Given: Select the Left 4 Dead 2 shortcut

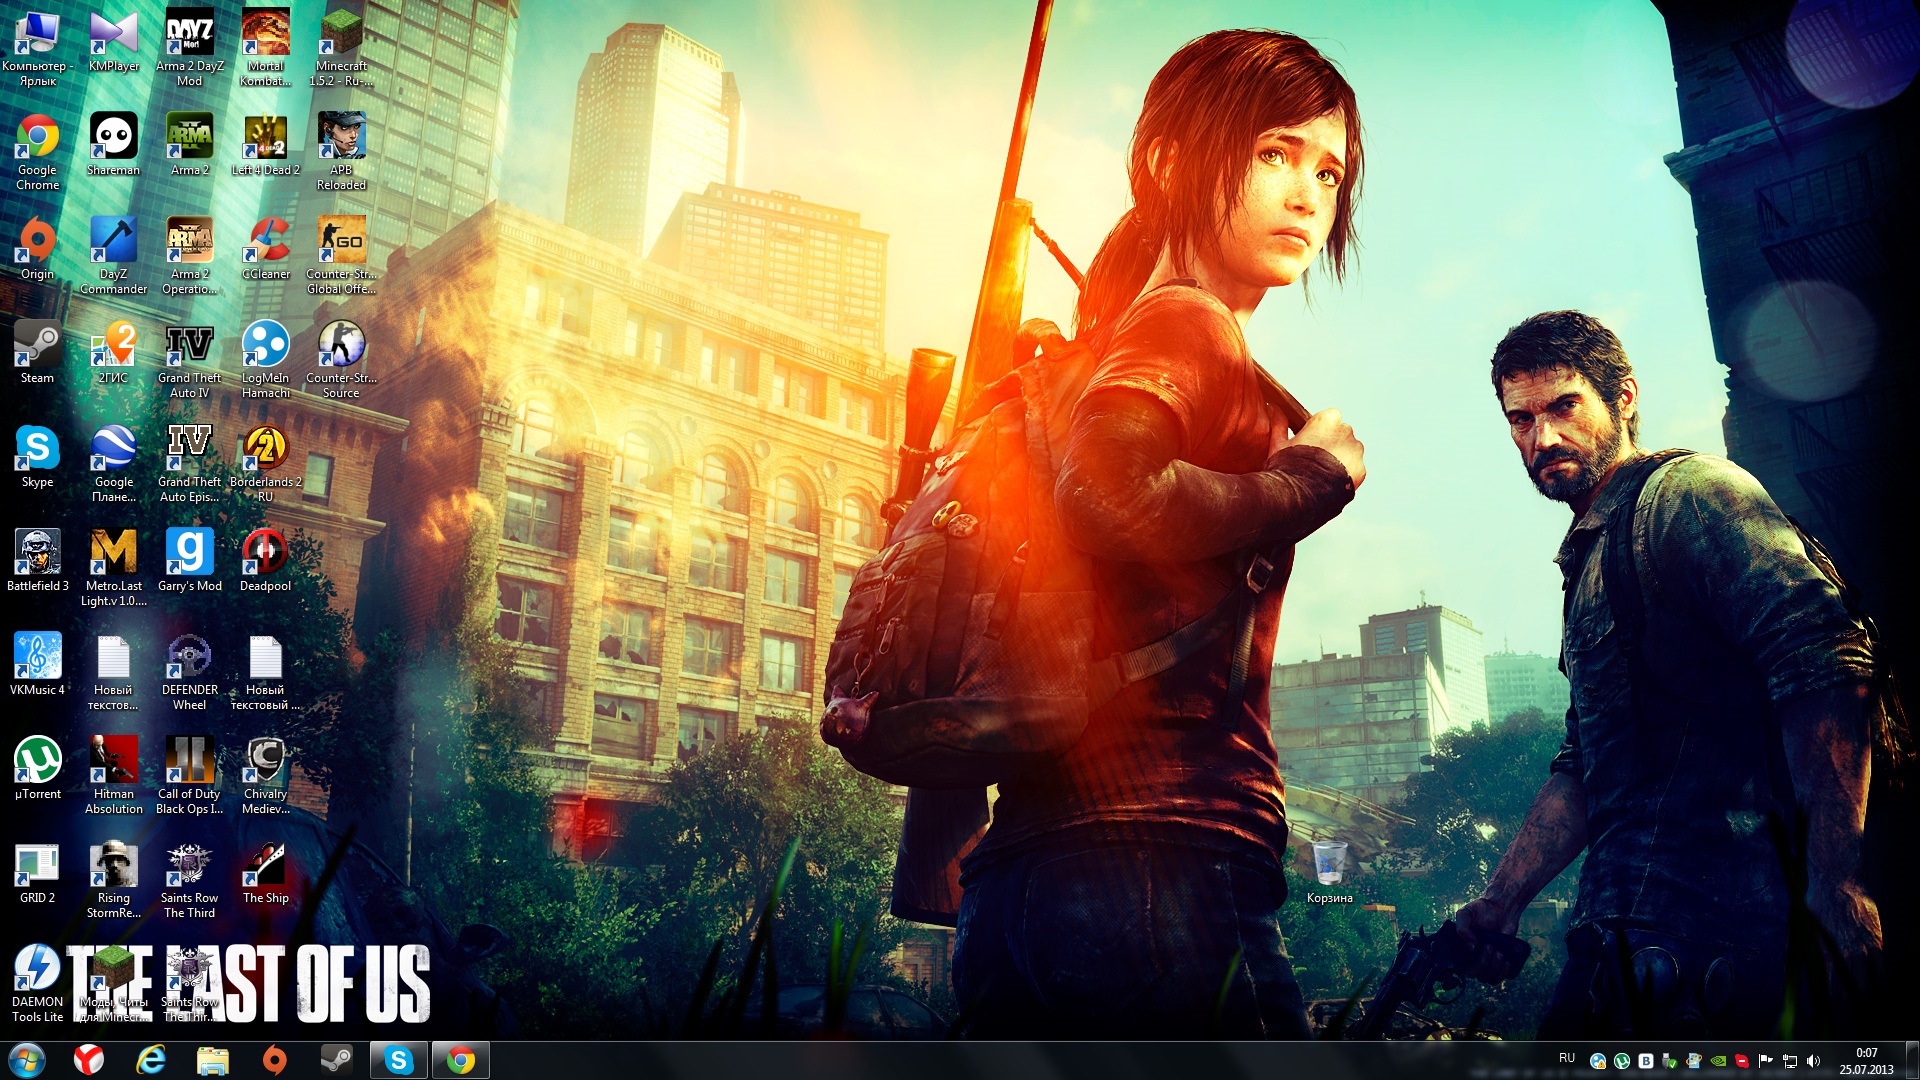Looking at the screenshot, I should coord(266,145).
